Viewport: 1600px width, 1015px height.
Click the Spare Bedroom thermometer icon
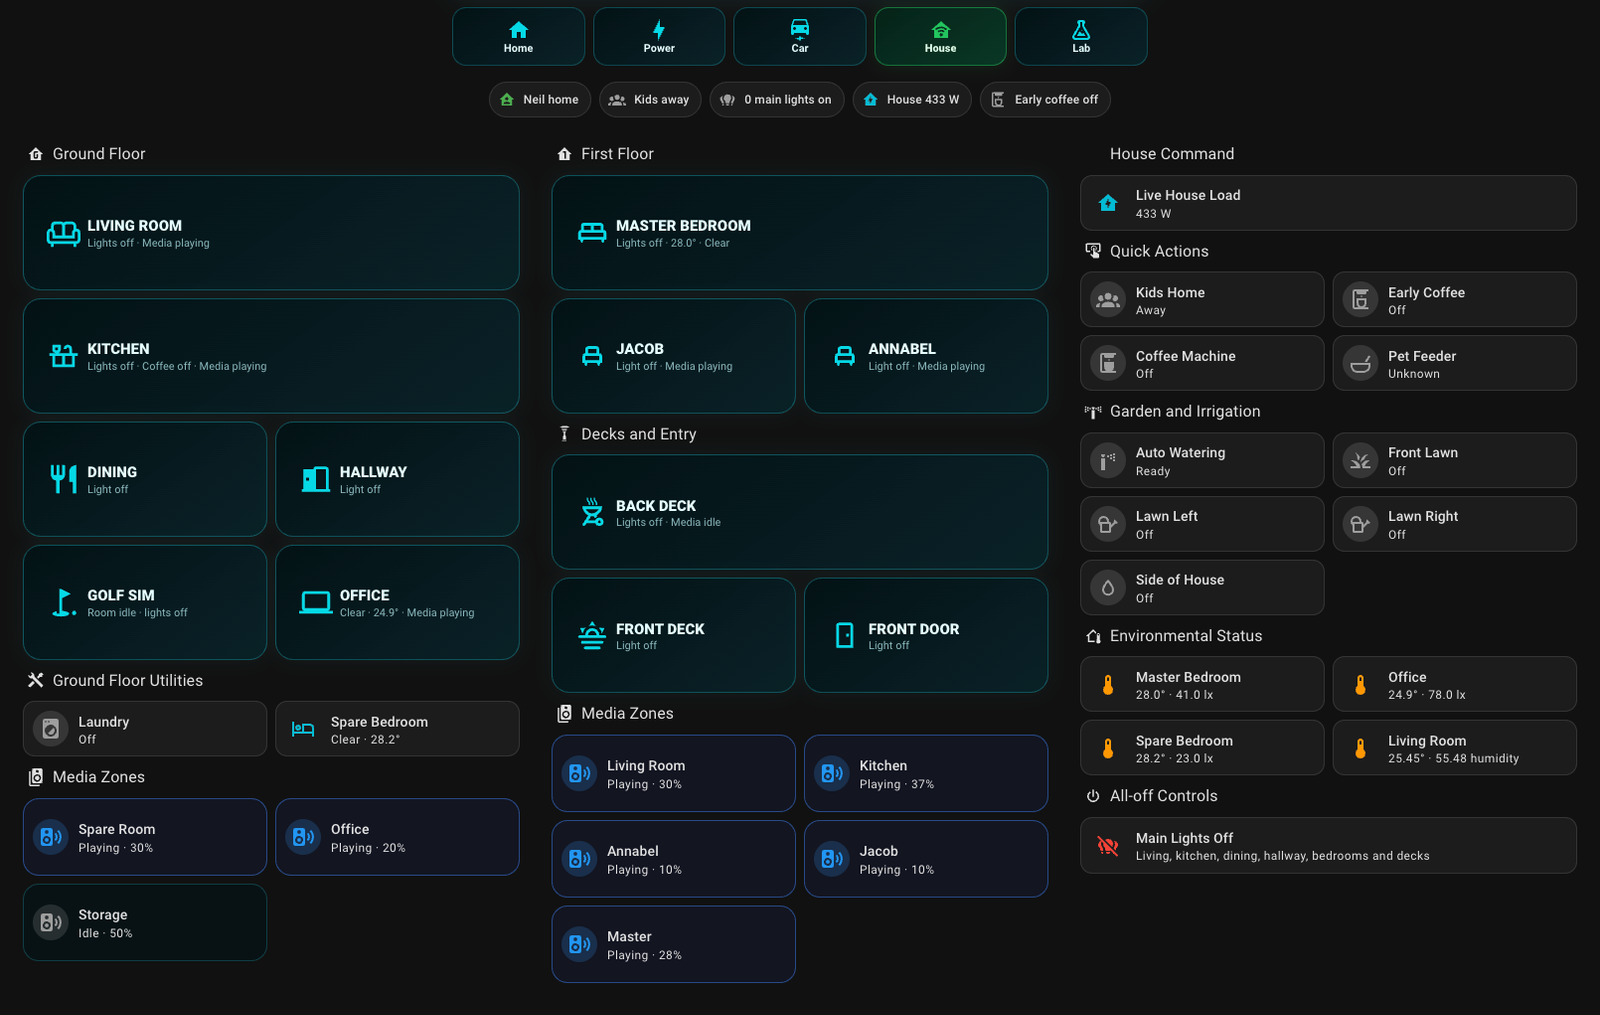pyautogui.click(x=1108, y=748)
